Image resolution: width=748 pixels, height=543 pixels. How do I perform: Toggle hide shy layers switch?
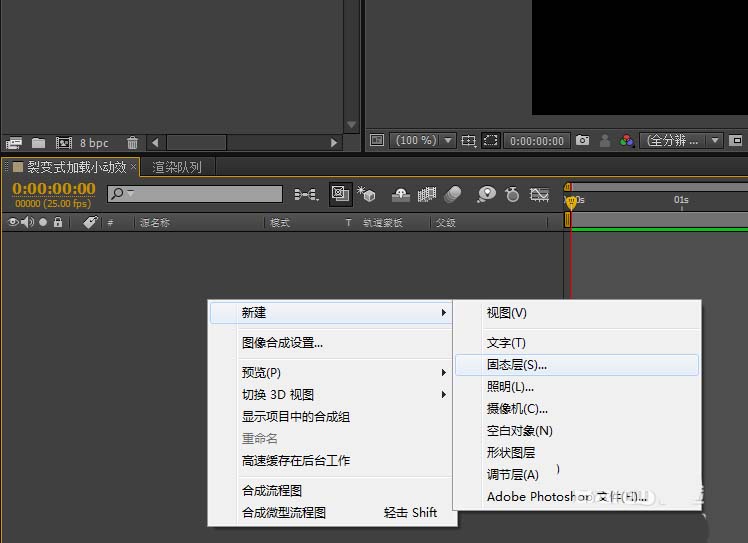pyautogui.click(x=400, y=194)
